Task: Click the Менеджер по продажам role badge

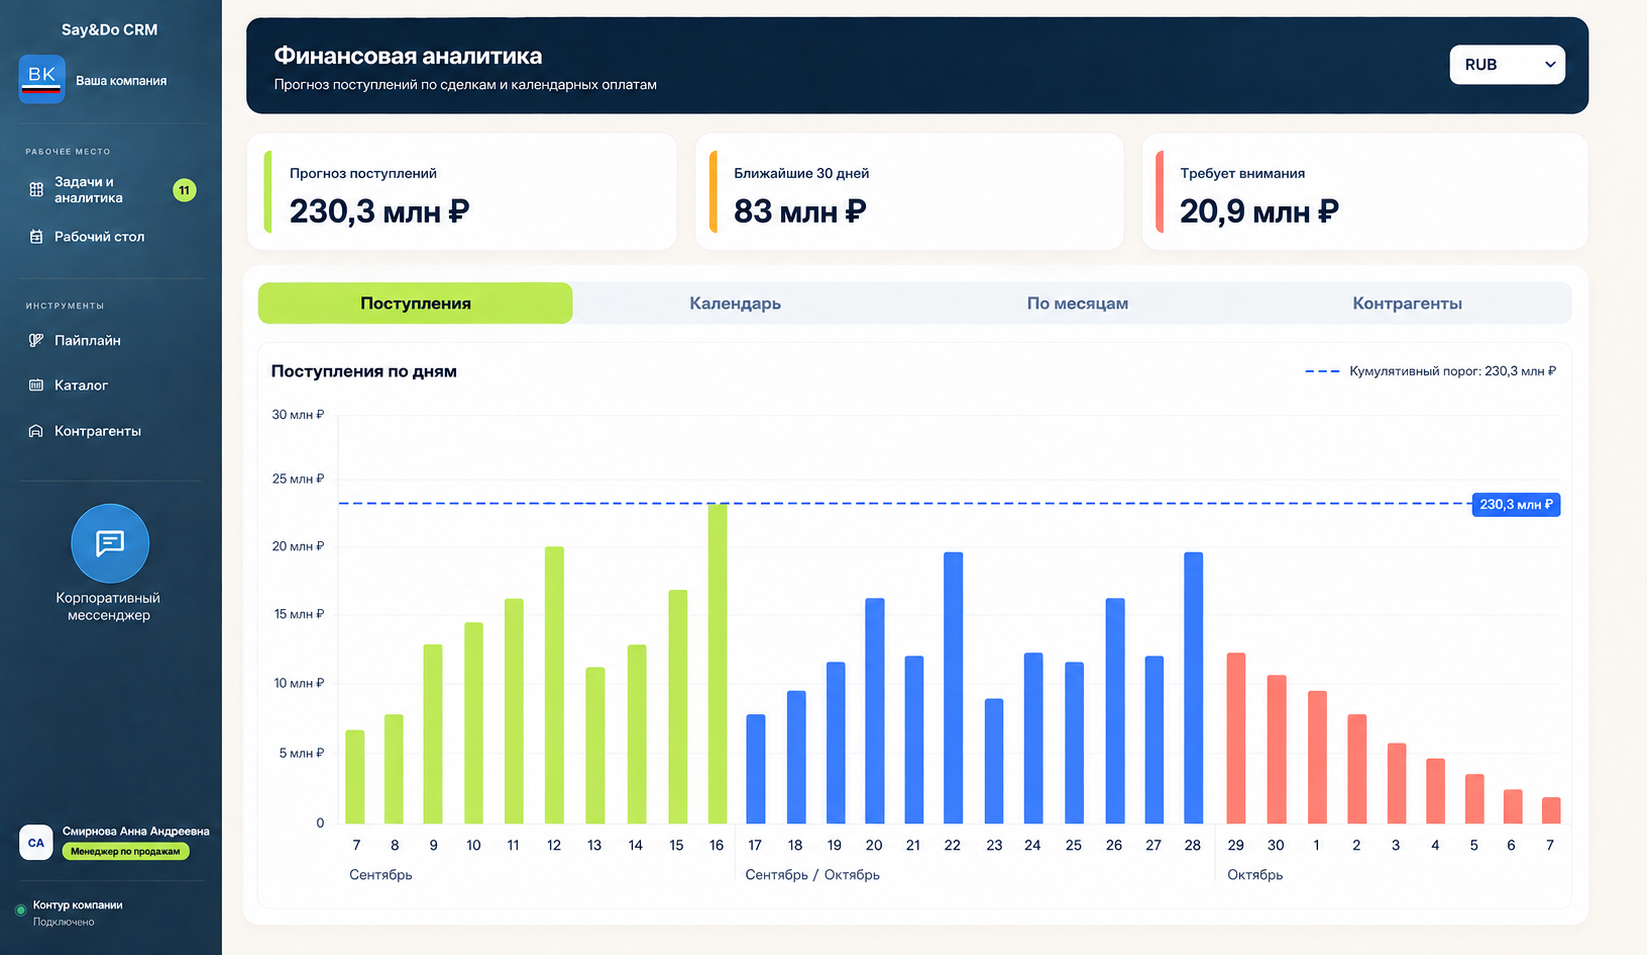Action: point(125,851)
